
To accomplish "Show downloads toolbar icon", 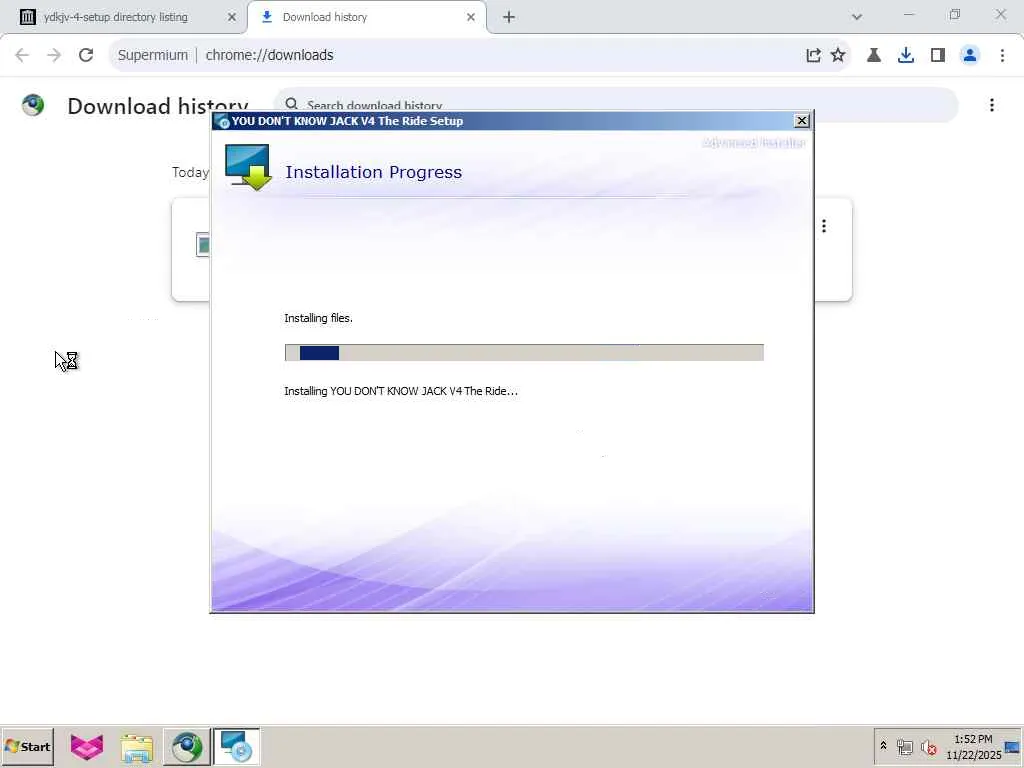I will [x=906, y=55].
